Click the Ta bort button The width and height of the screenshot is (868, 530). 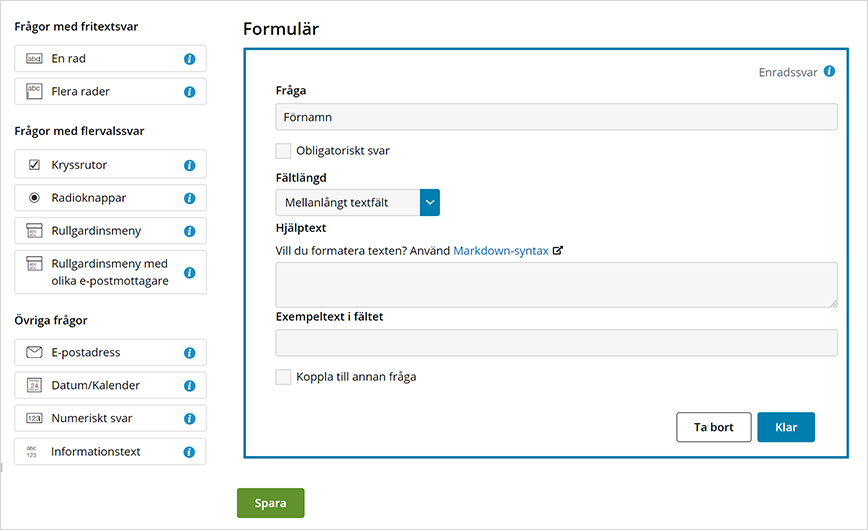coord(714,427)
